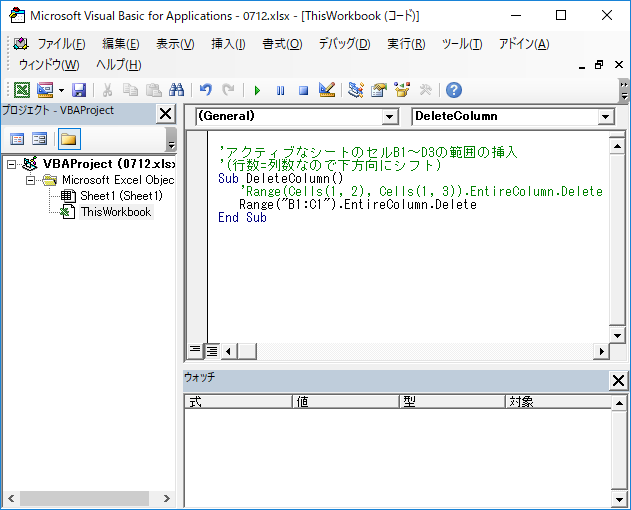Click the Sub DeleteColumn() line
Image resolution: width=631 pixels, height=510 pixels.
pos(280,178)
